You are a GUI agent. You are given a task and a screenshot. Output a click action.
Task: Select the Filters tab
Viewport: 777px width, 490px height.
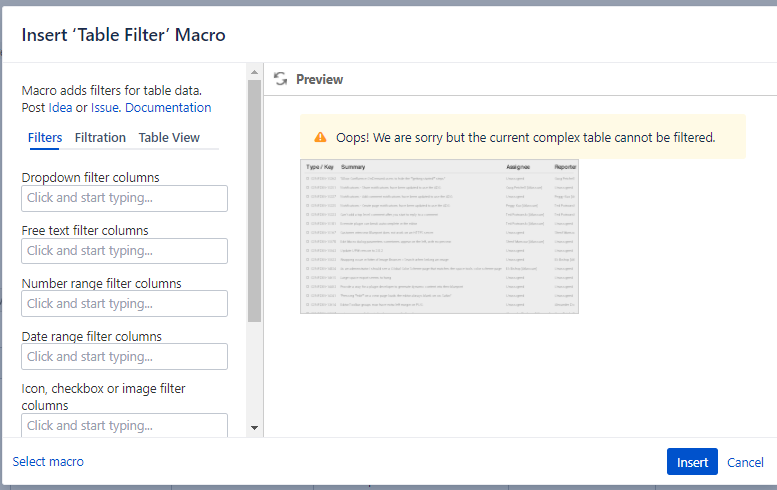tap(45, 138)
